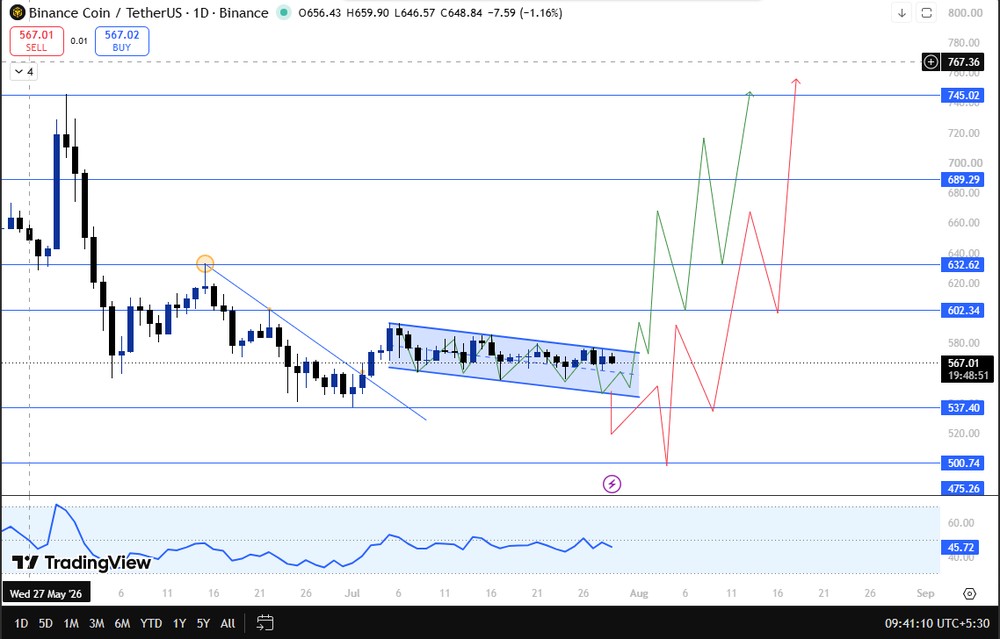Viewport: 1000px width, 639px height.
Task: Click the 767.36 crosshair price label
Action: pyautogui.click(x=963, y=62)
